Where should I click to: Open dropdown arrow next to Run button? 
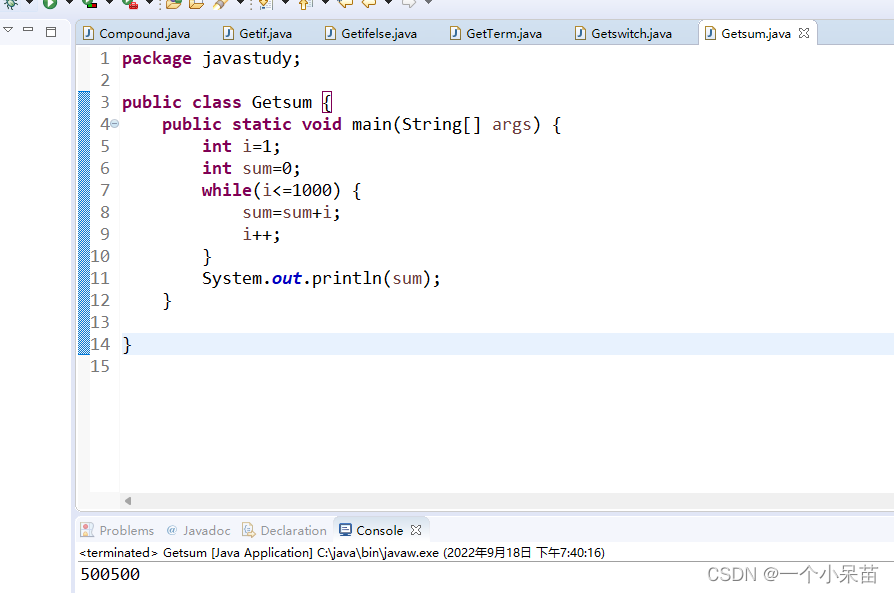(68, 3)
